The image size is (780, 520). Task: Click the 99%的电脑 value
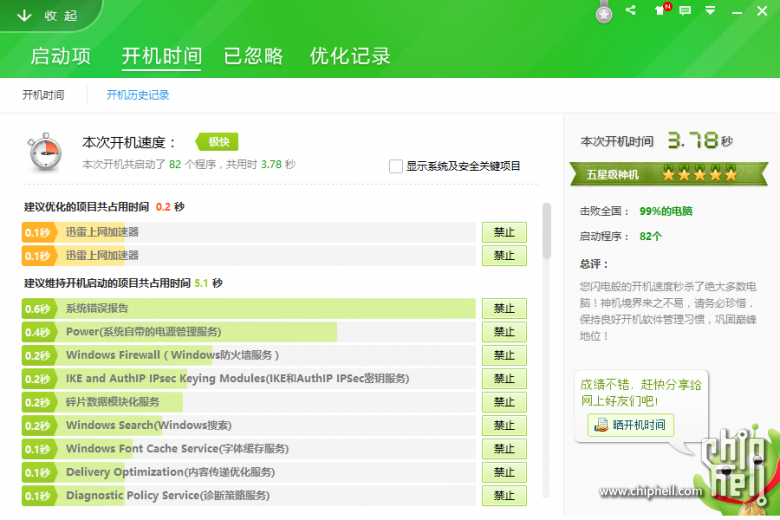point(666,211)
